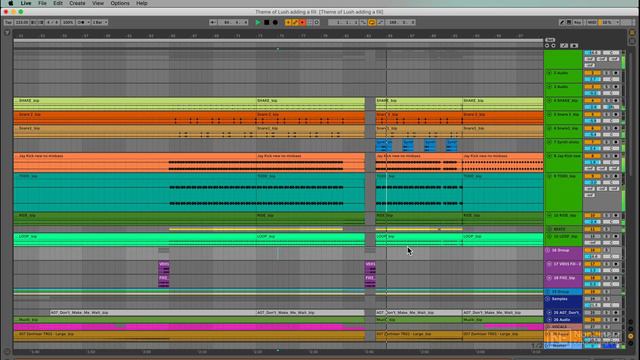Click the tempo field showing 113.00
The height and width of the screenshot is (360, 640).
click(22, 22)
